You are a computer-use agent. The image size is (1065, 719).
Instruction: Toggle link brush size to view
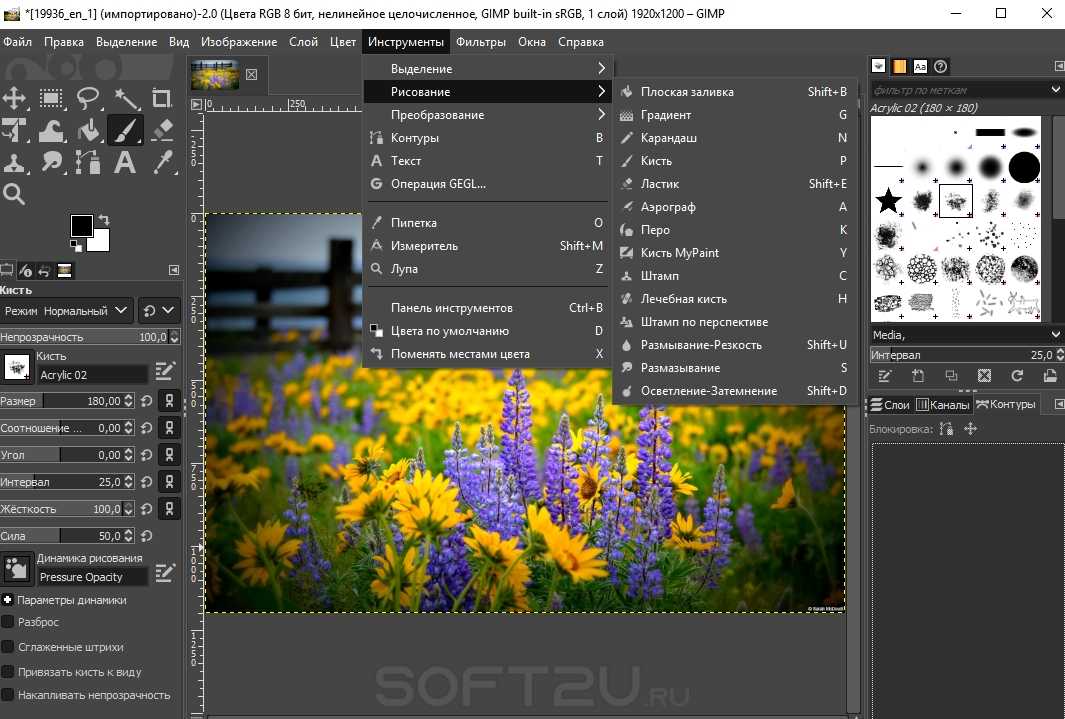coord(169,401)
